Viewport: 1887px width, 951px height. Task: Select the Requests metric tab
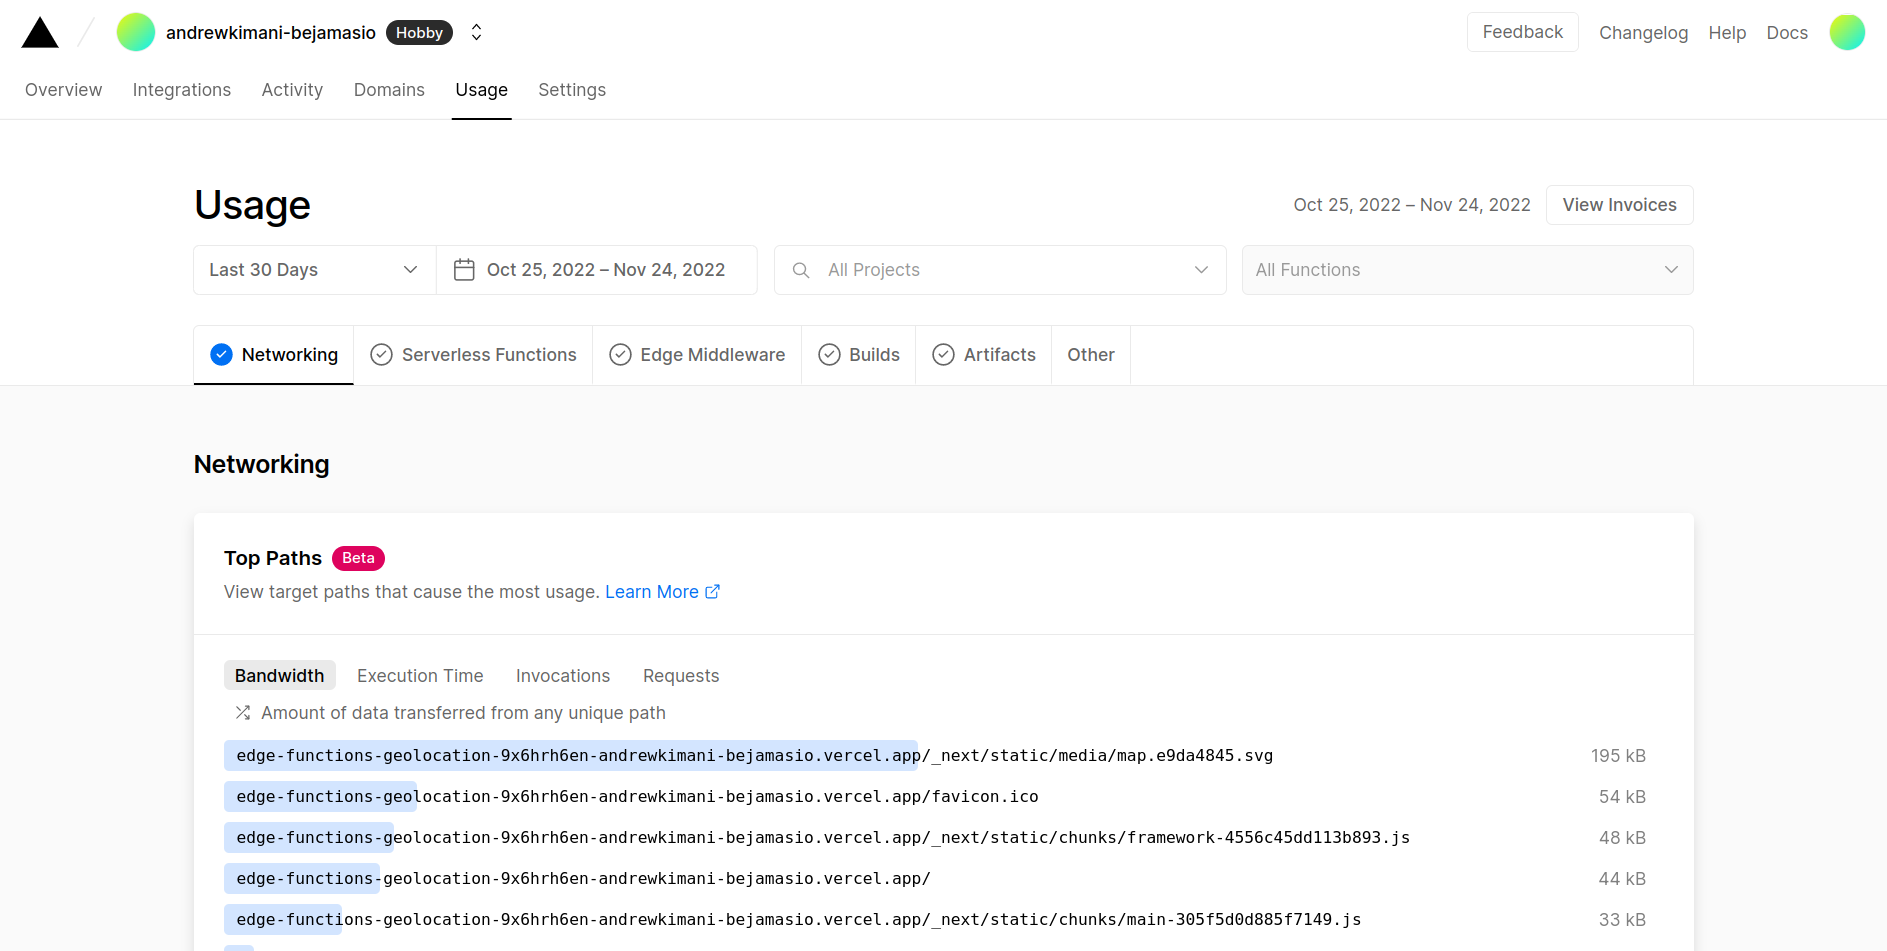click(681, 676)
